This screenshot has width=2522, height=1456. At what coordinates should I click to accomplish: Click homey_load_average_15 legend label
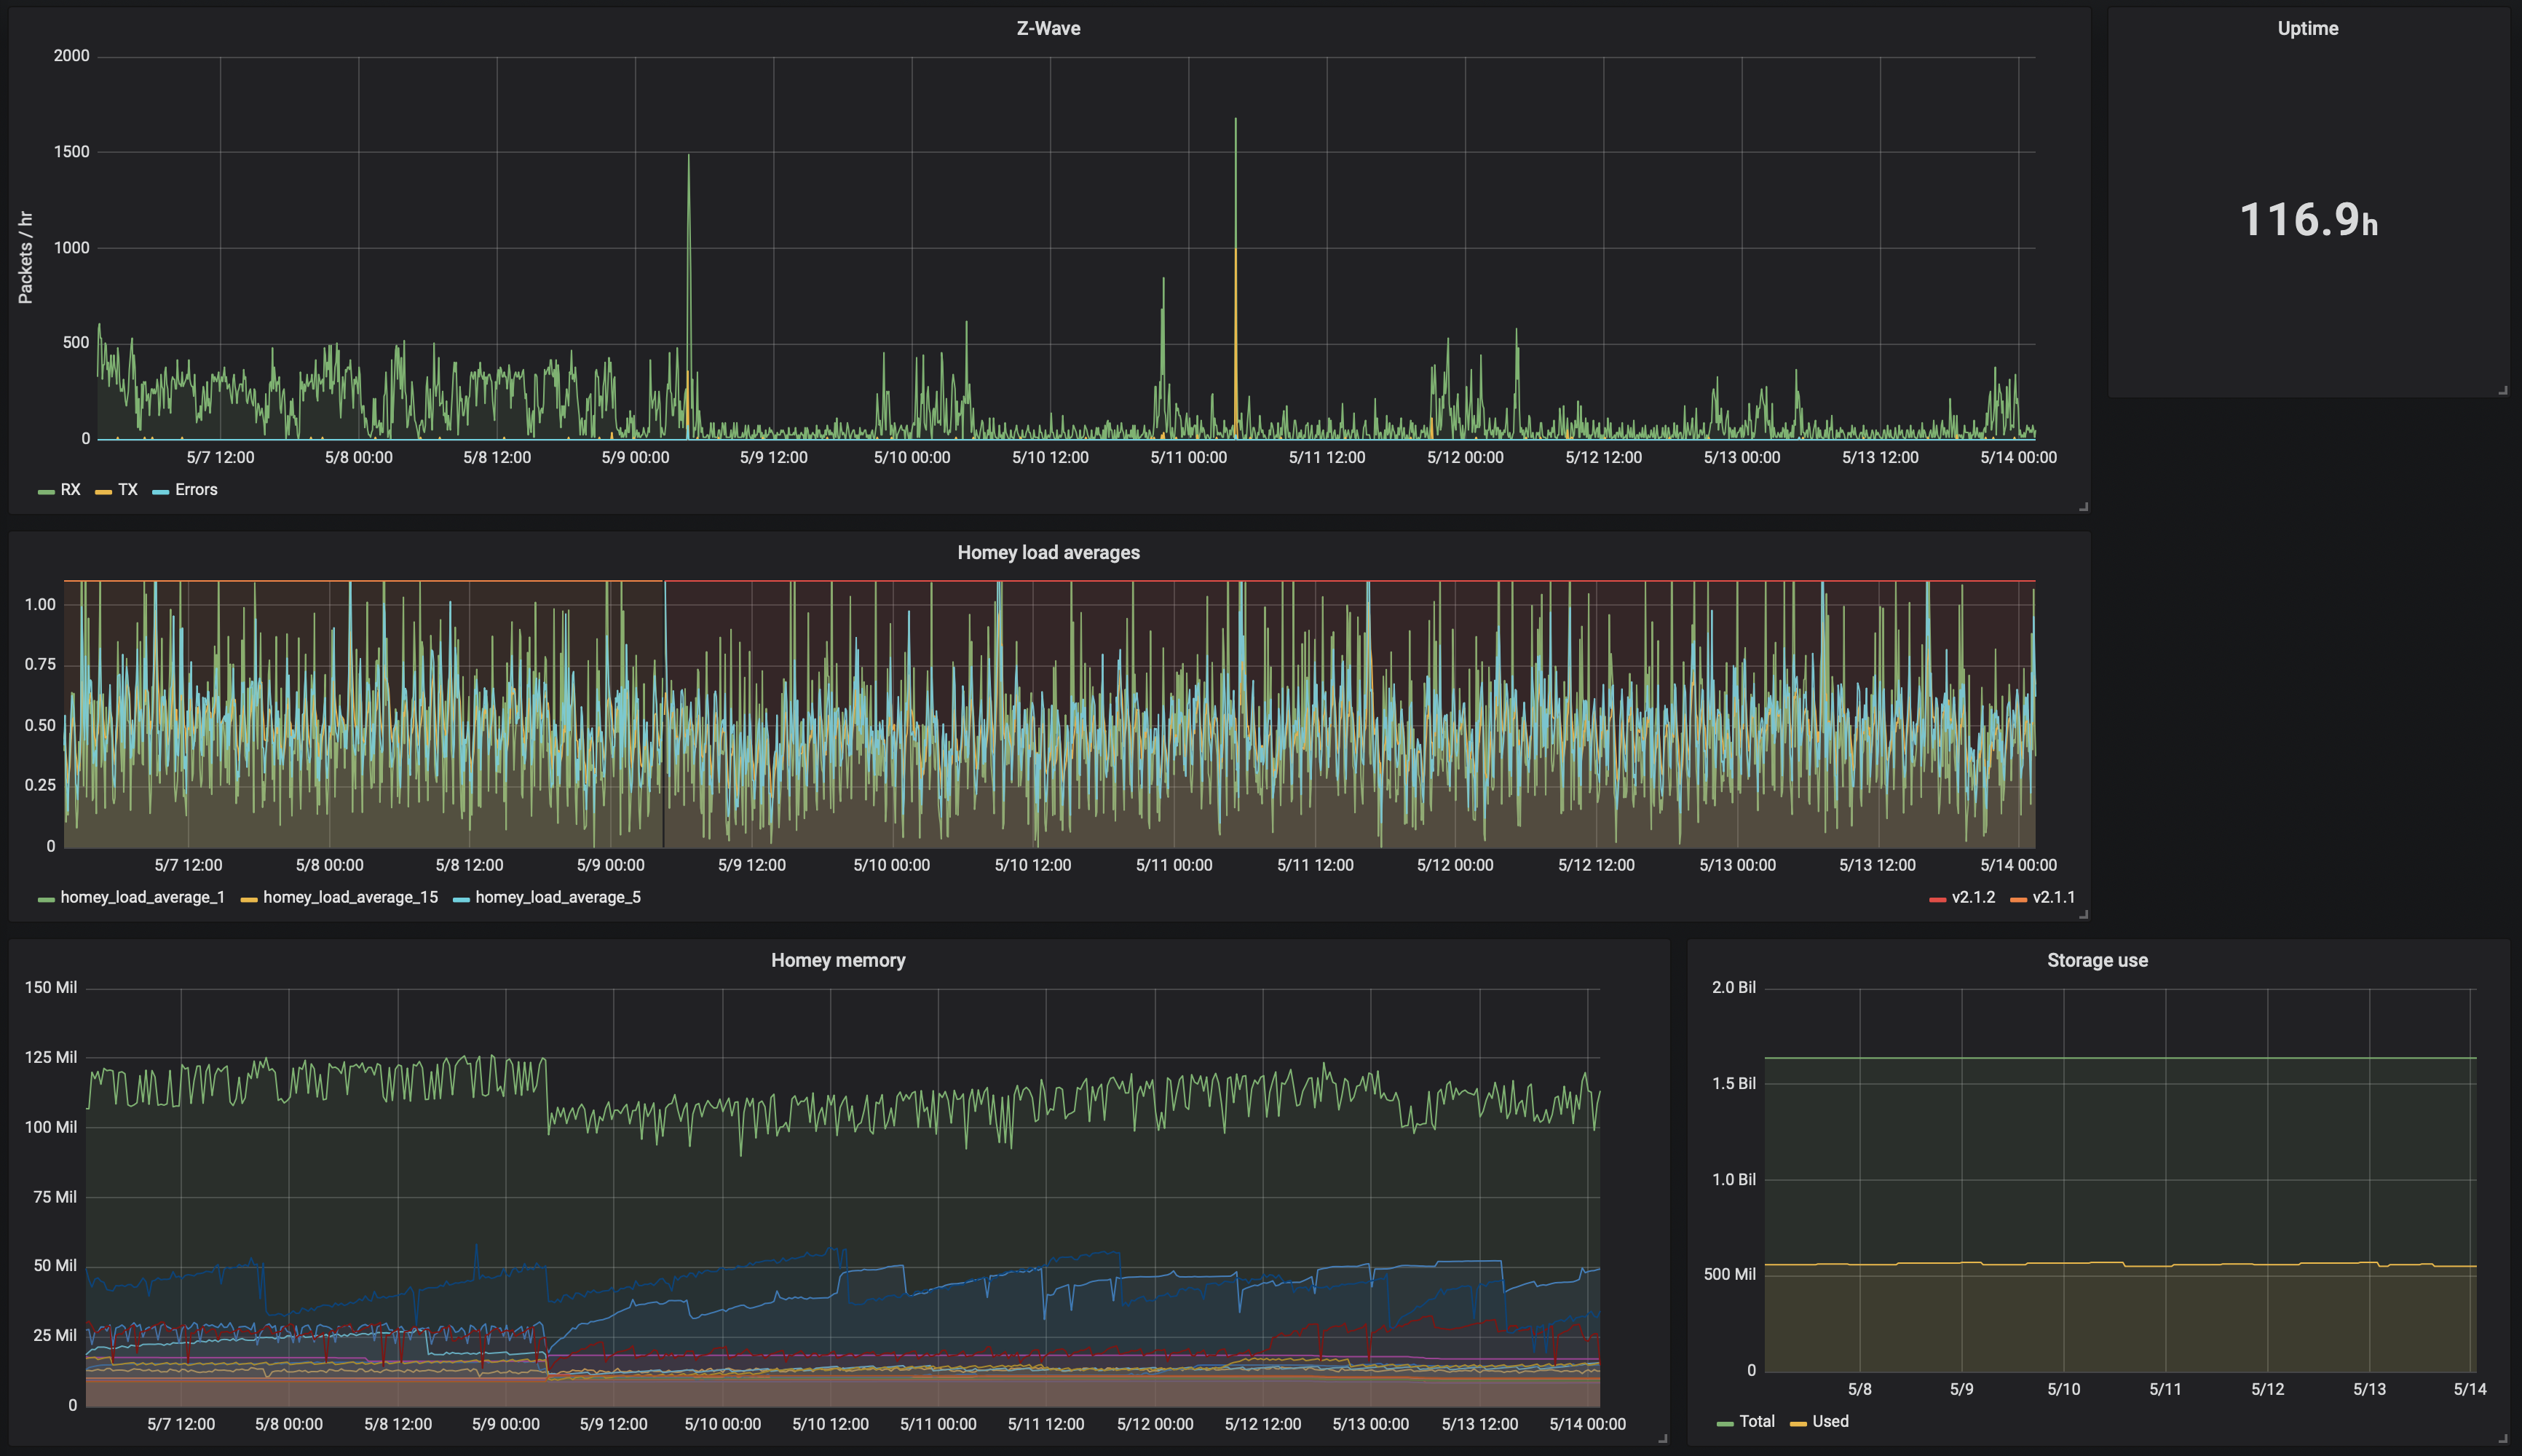tap(350, 898)
